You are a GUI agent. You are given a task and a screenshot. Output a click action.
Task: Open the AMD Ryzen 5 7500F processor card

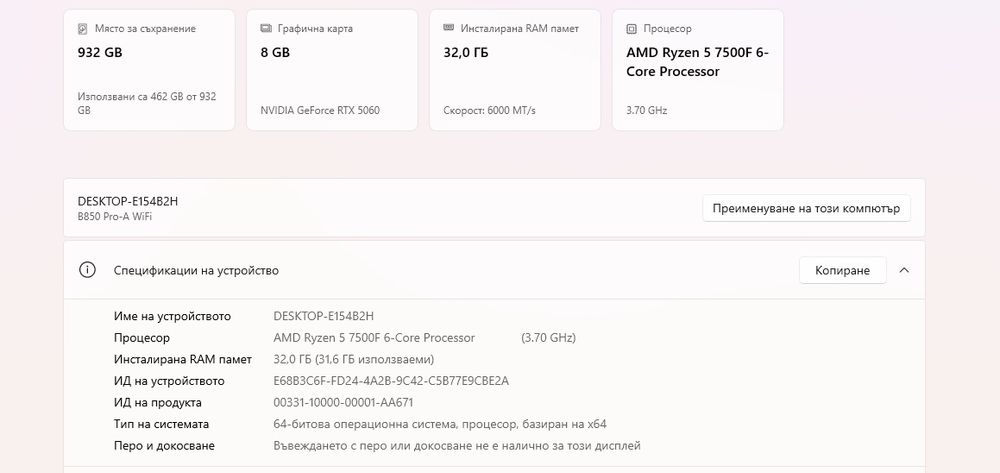[697, 70]
